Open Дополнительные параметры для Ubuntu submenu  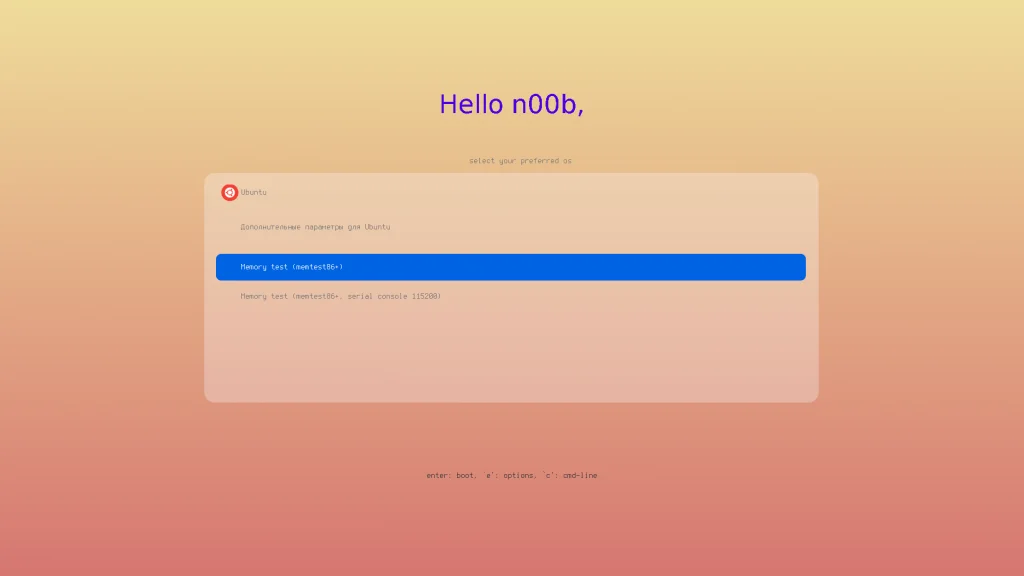315,226
